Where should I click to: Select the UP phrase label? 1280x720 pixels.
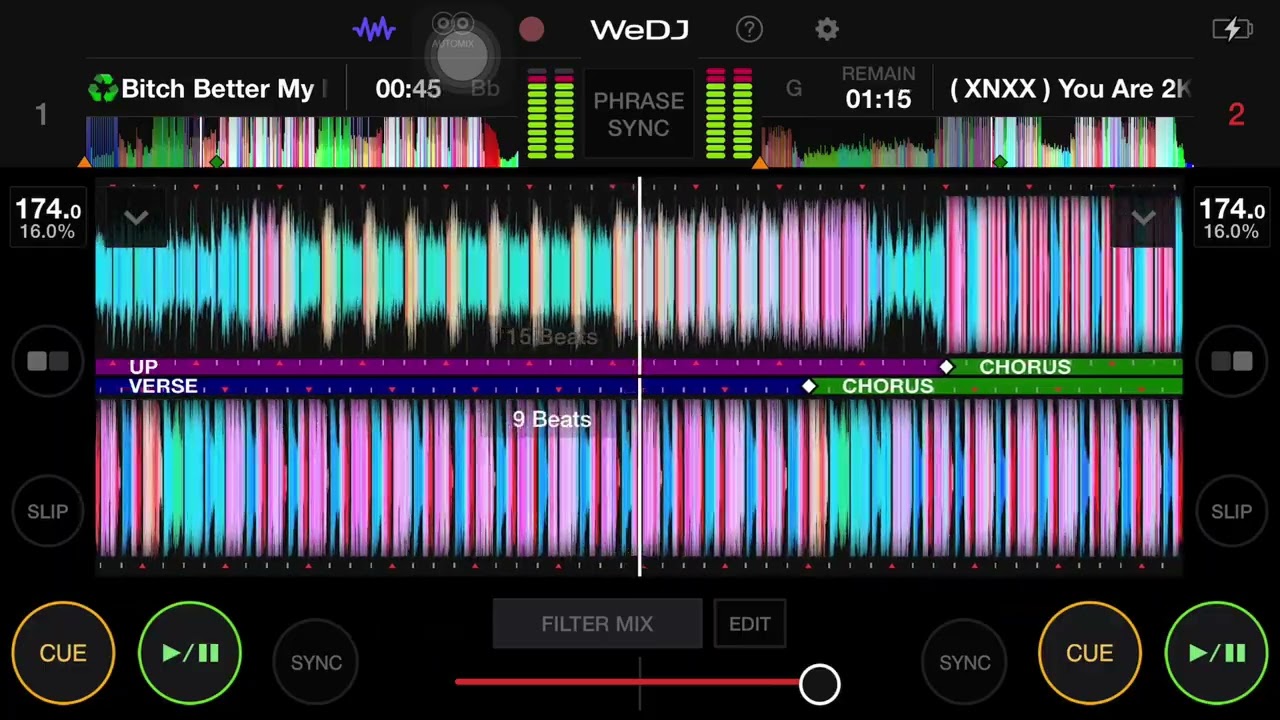coord(143,367)
